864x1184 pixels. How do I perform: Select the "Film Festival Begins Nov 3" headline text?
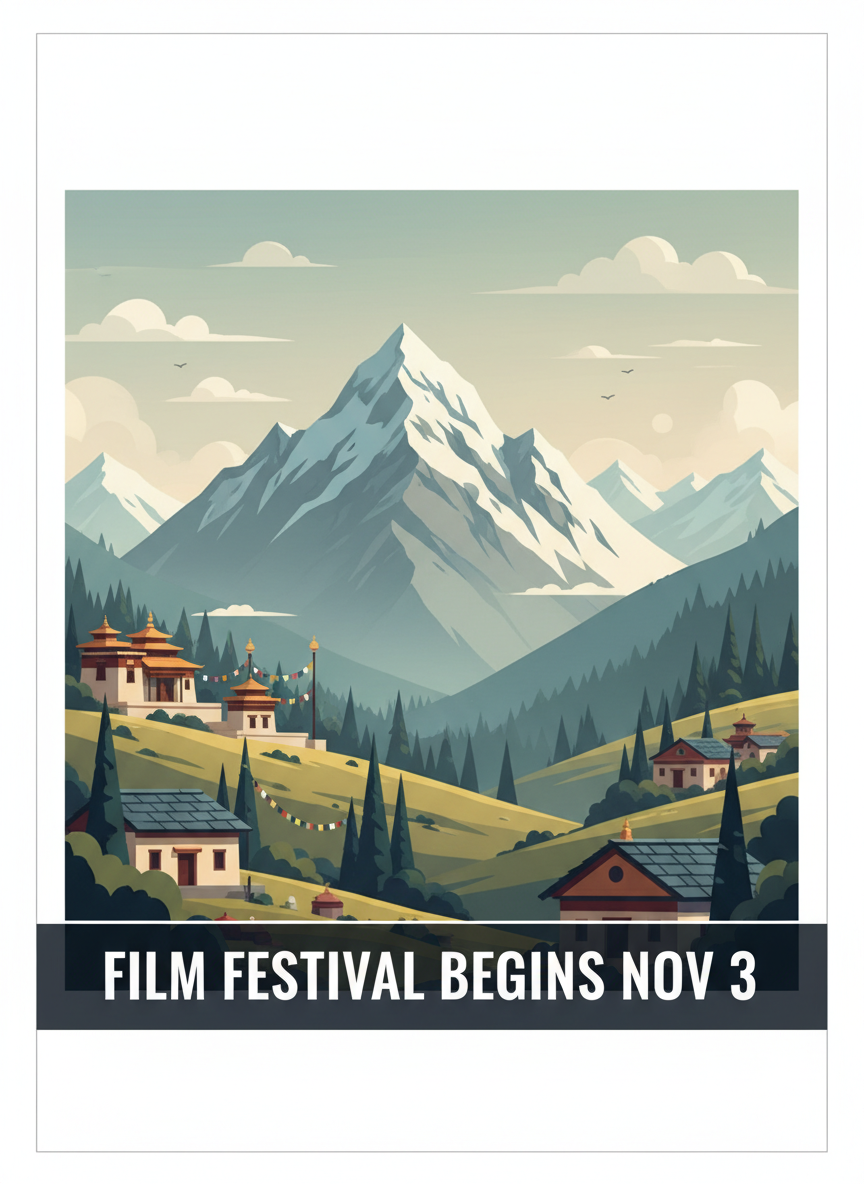tap(429, 975)
